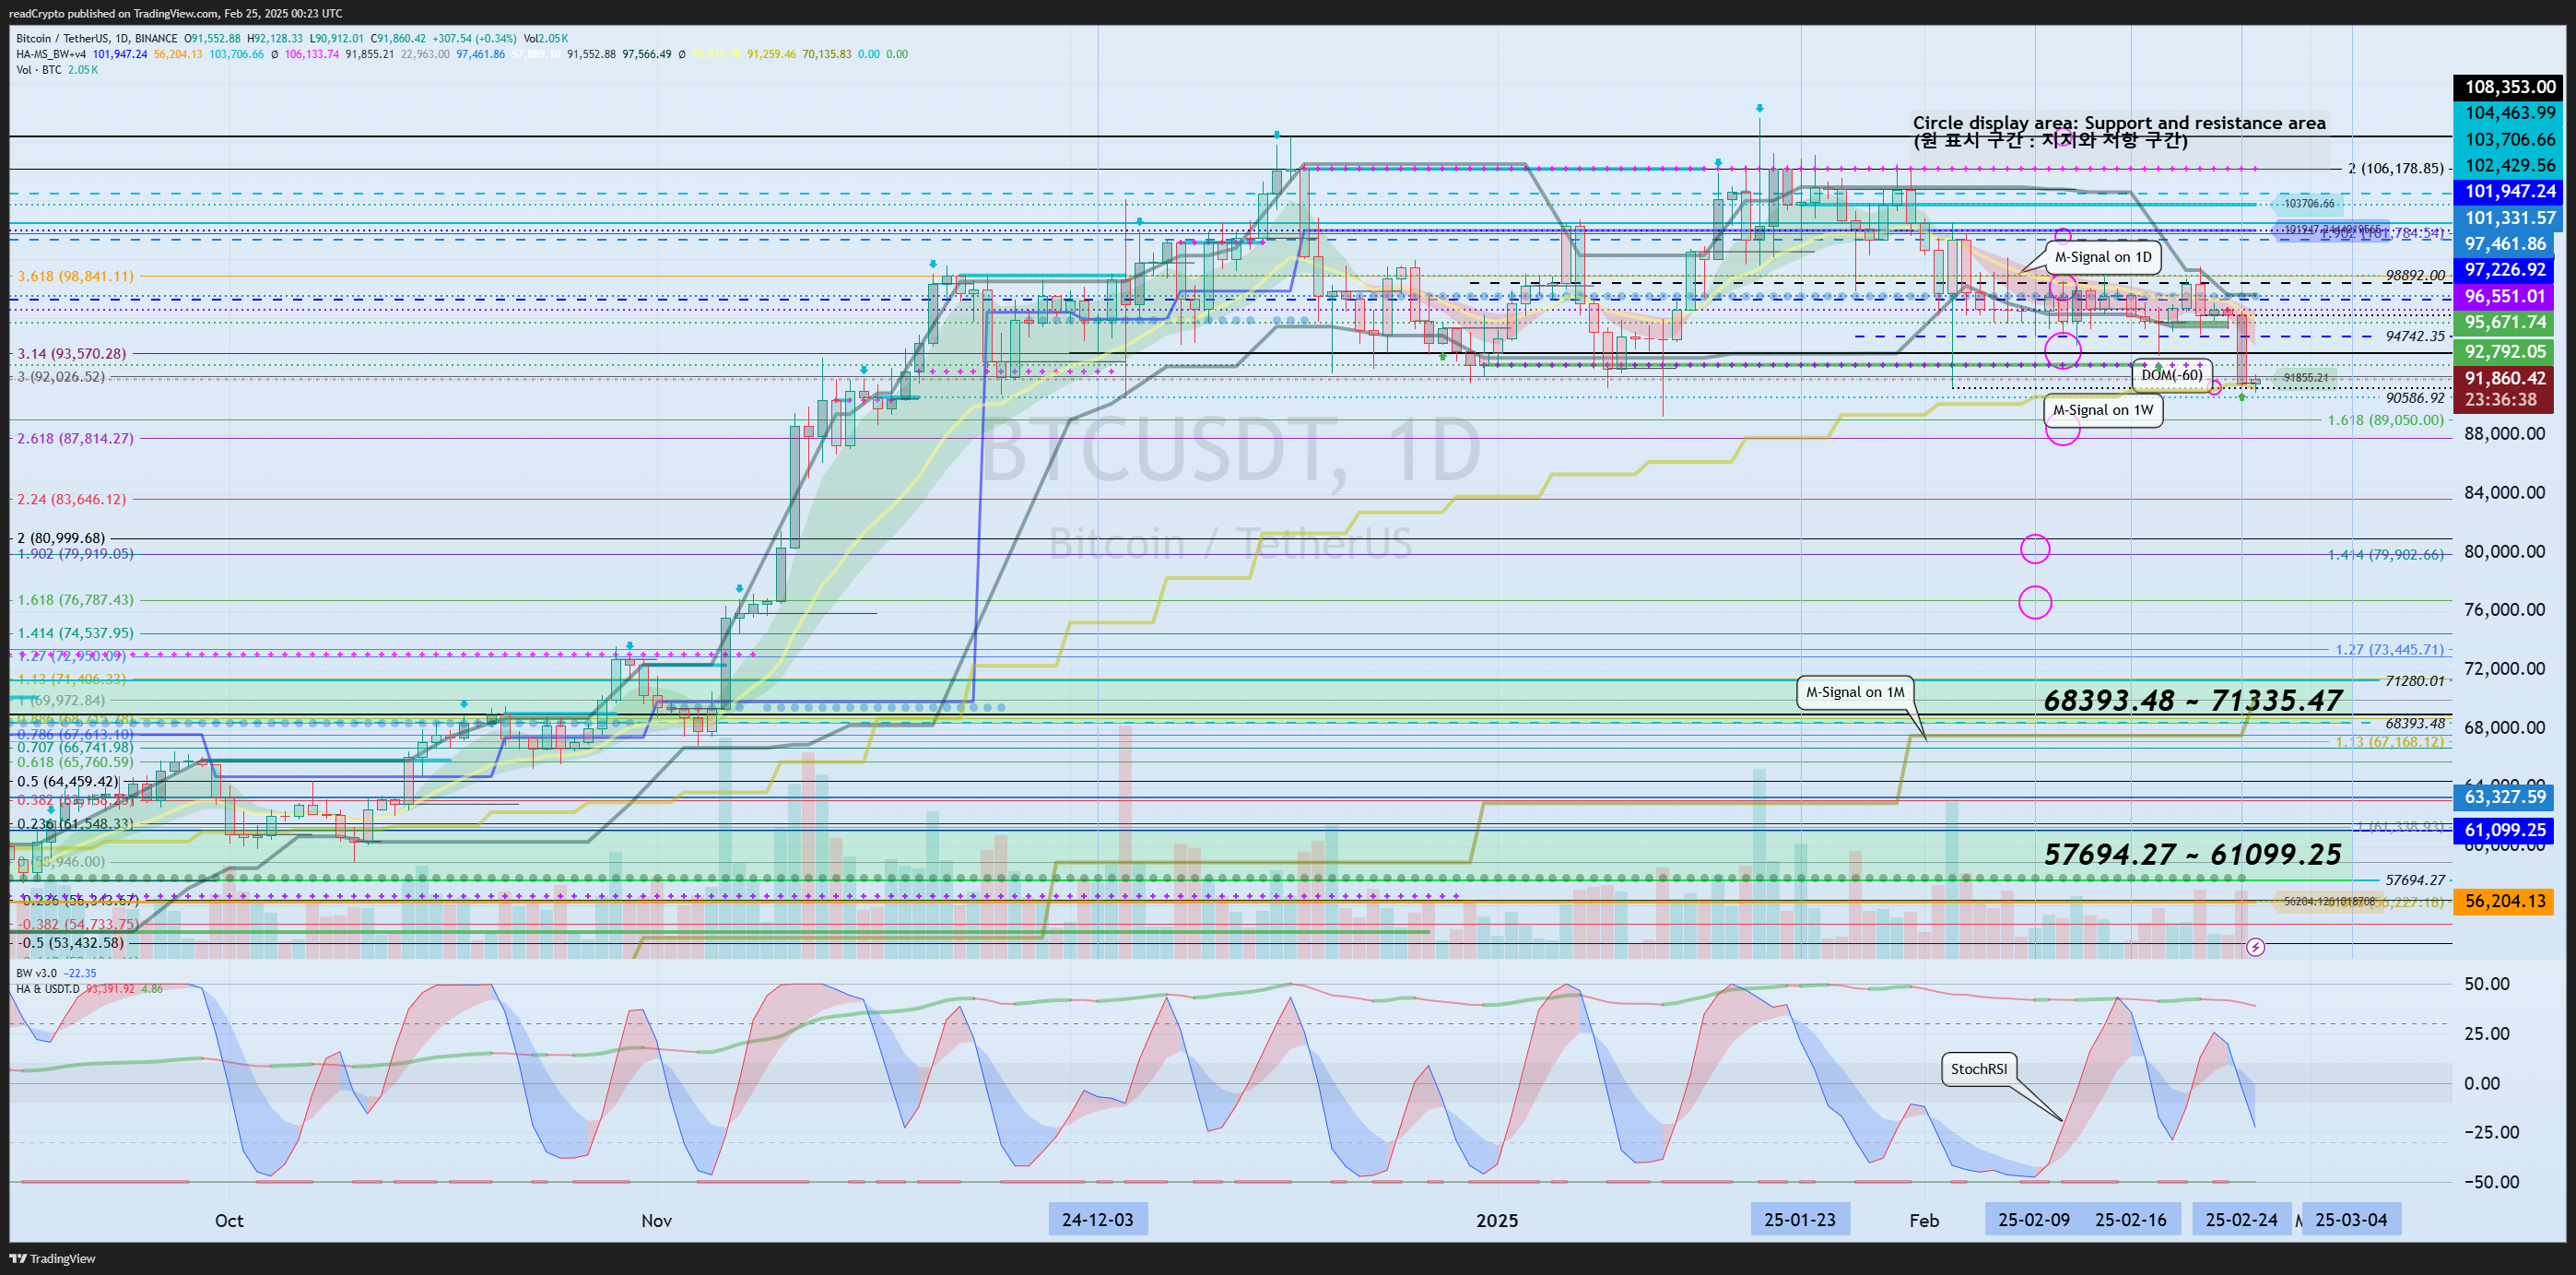Click the 91,860.42 current price label
Viewport: 2576px width, 1275px height.
click(2504, 378)
